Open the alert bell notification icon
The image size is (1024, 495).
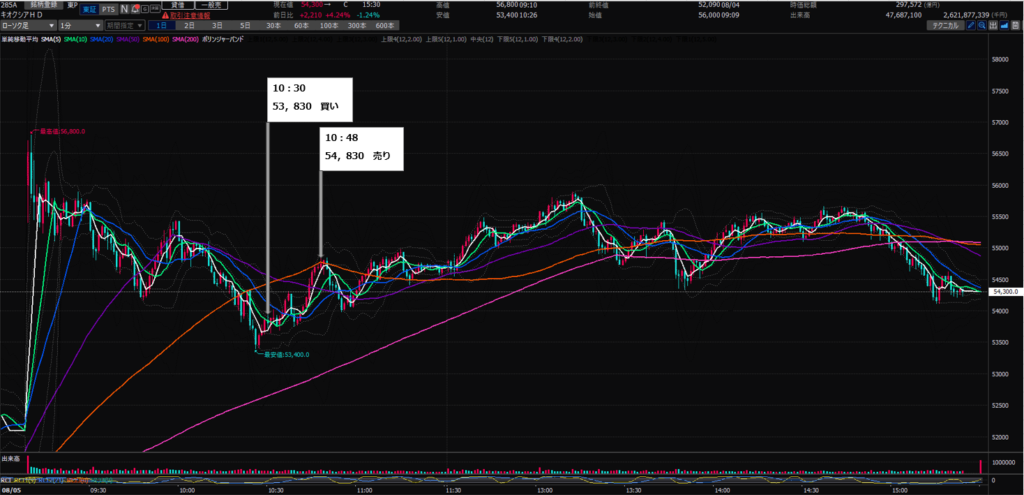tap(135, 9)
